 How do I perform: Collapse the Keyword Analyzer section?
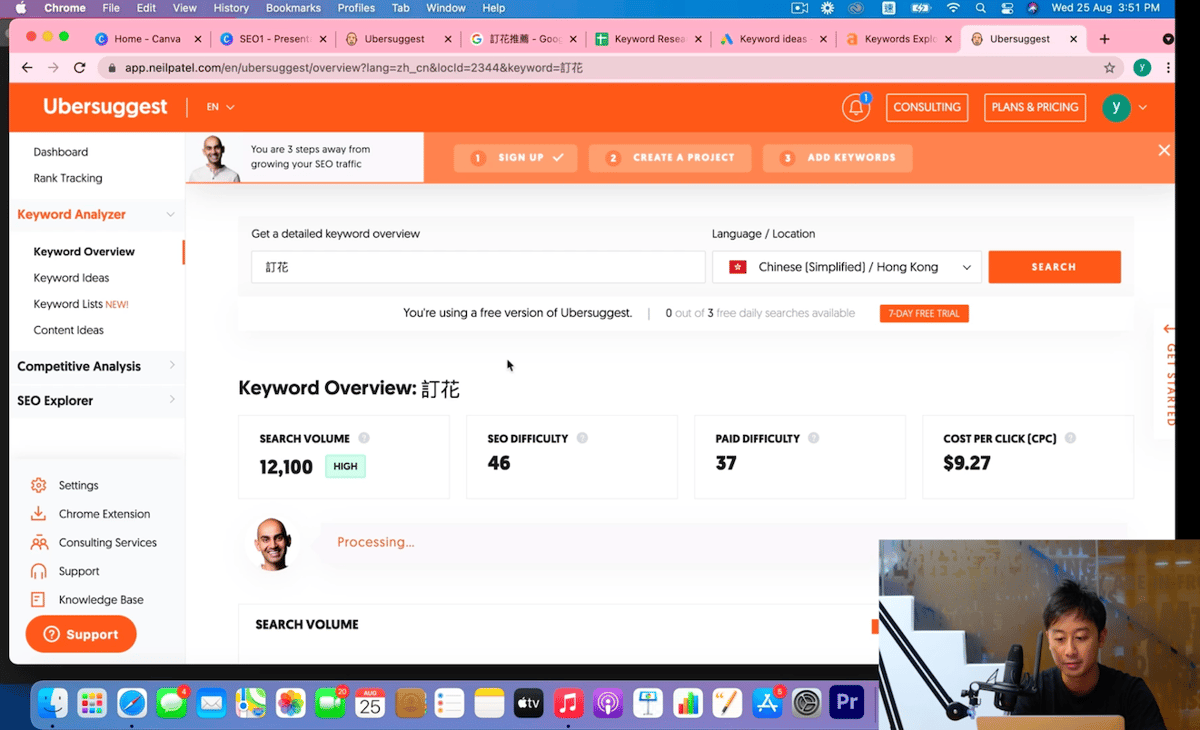pyautogui.click(x=170, y=214)
